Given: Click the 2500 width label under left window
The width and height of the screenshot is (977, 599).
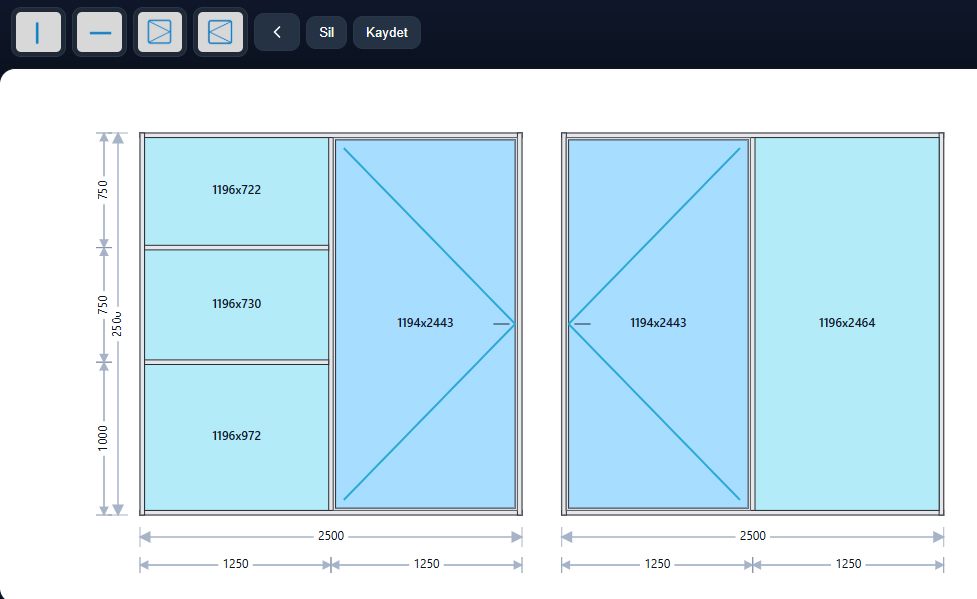Looking at the screenshot, I should [331, 536].
